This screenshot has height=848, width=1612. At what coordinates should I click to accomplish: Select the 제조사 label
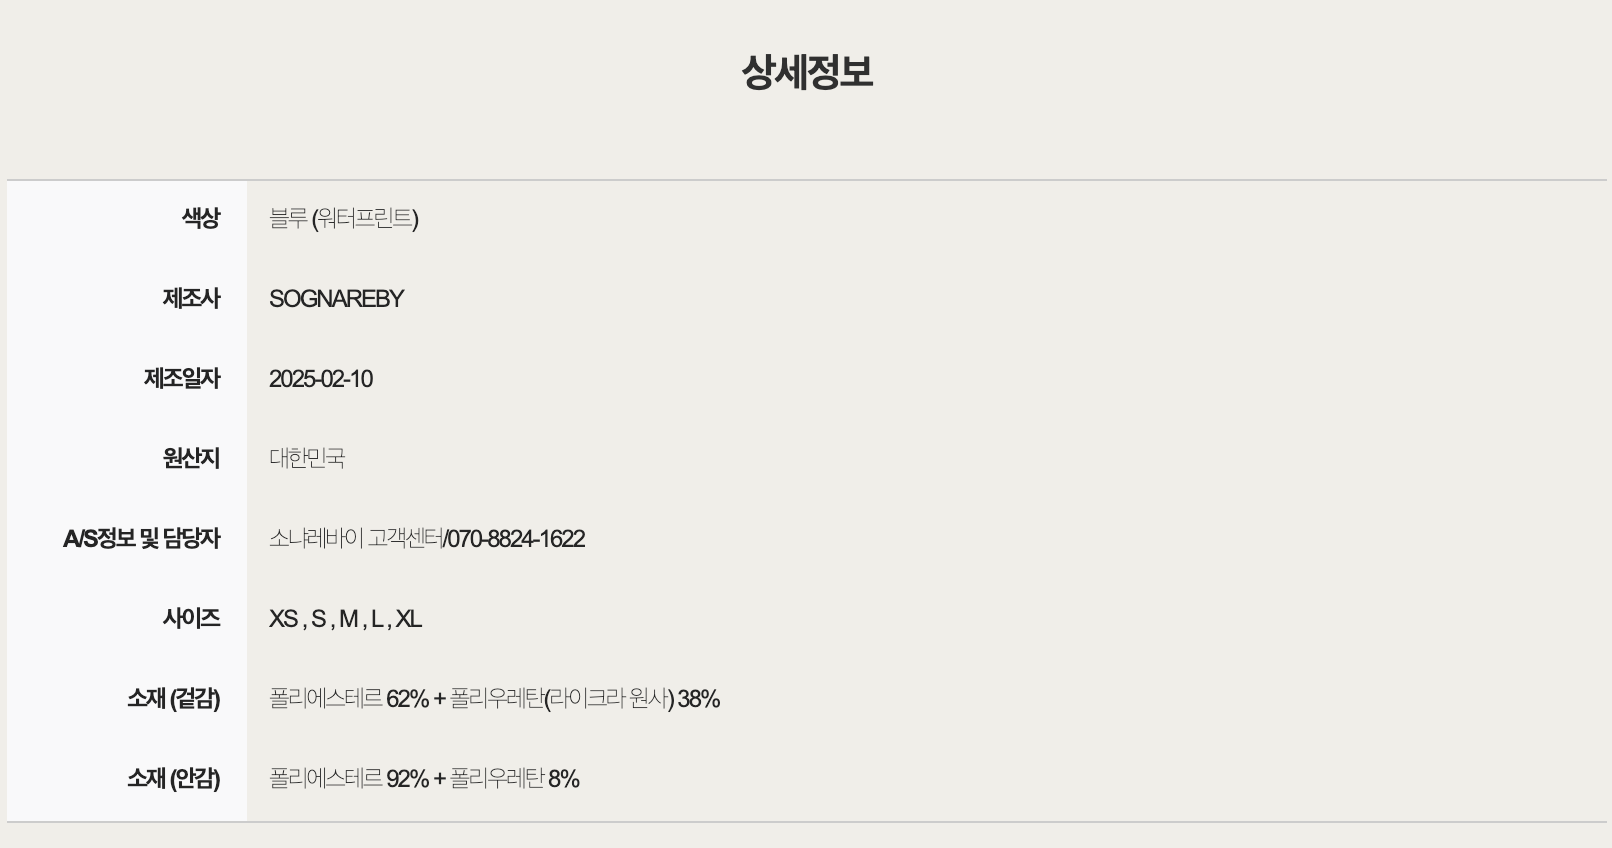tap(191, 298)
